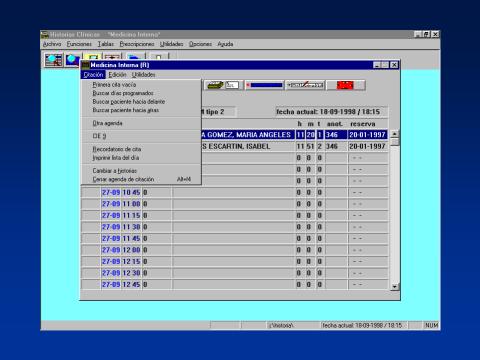Choose 'Imprimir lista del día' entry
This screenshot has height=360, width=480.
pos(116,158)
